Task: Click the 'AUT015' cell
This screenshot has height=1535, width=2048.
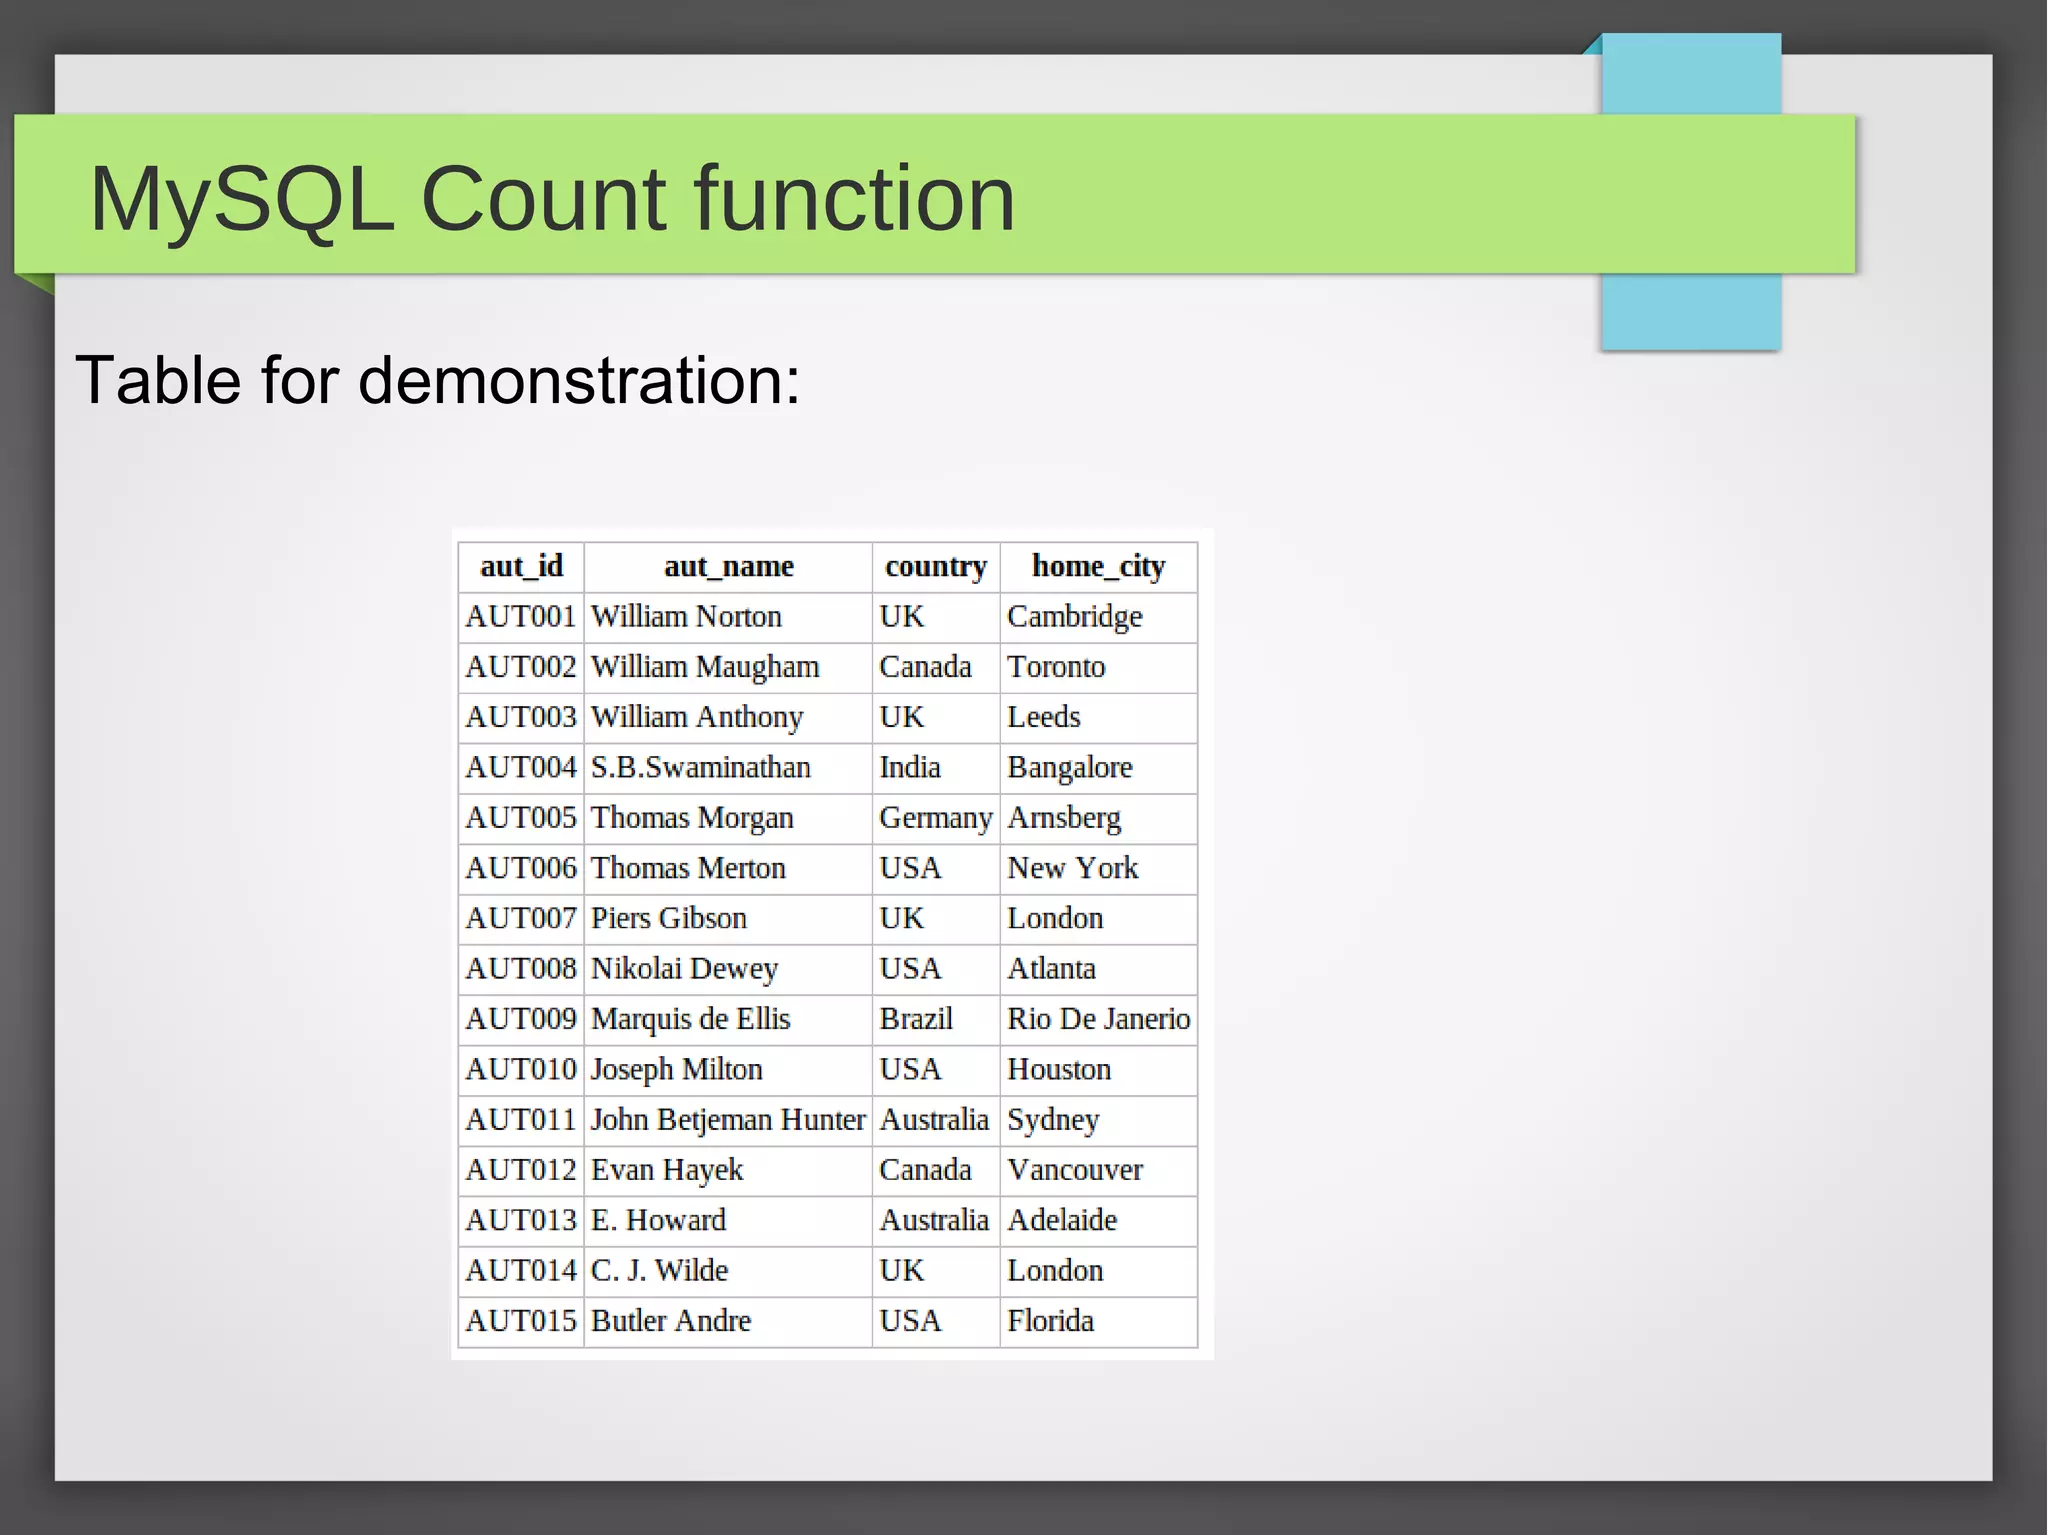Action: coord(521,1321)
